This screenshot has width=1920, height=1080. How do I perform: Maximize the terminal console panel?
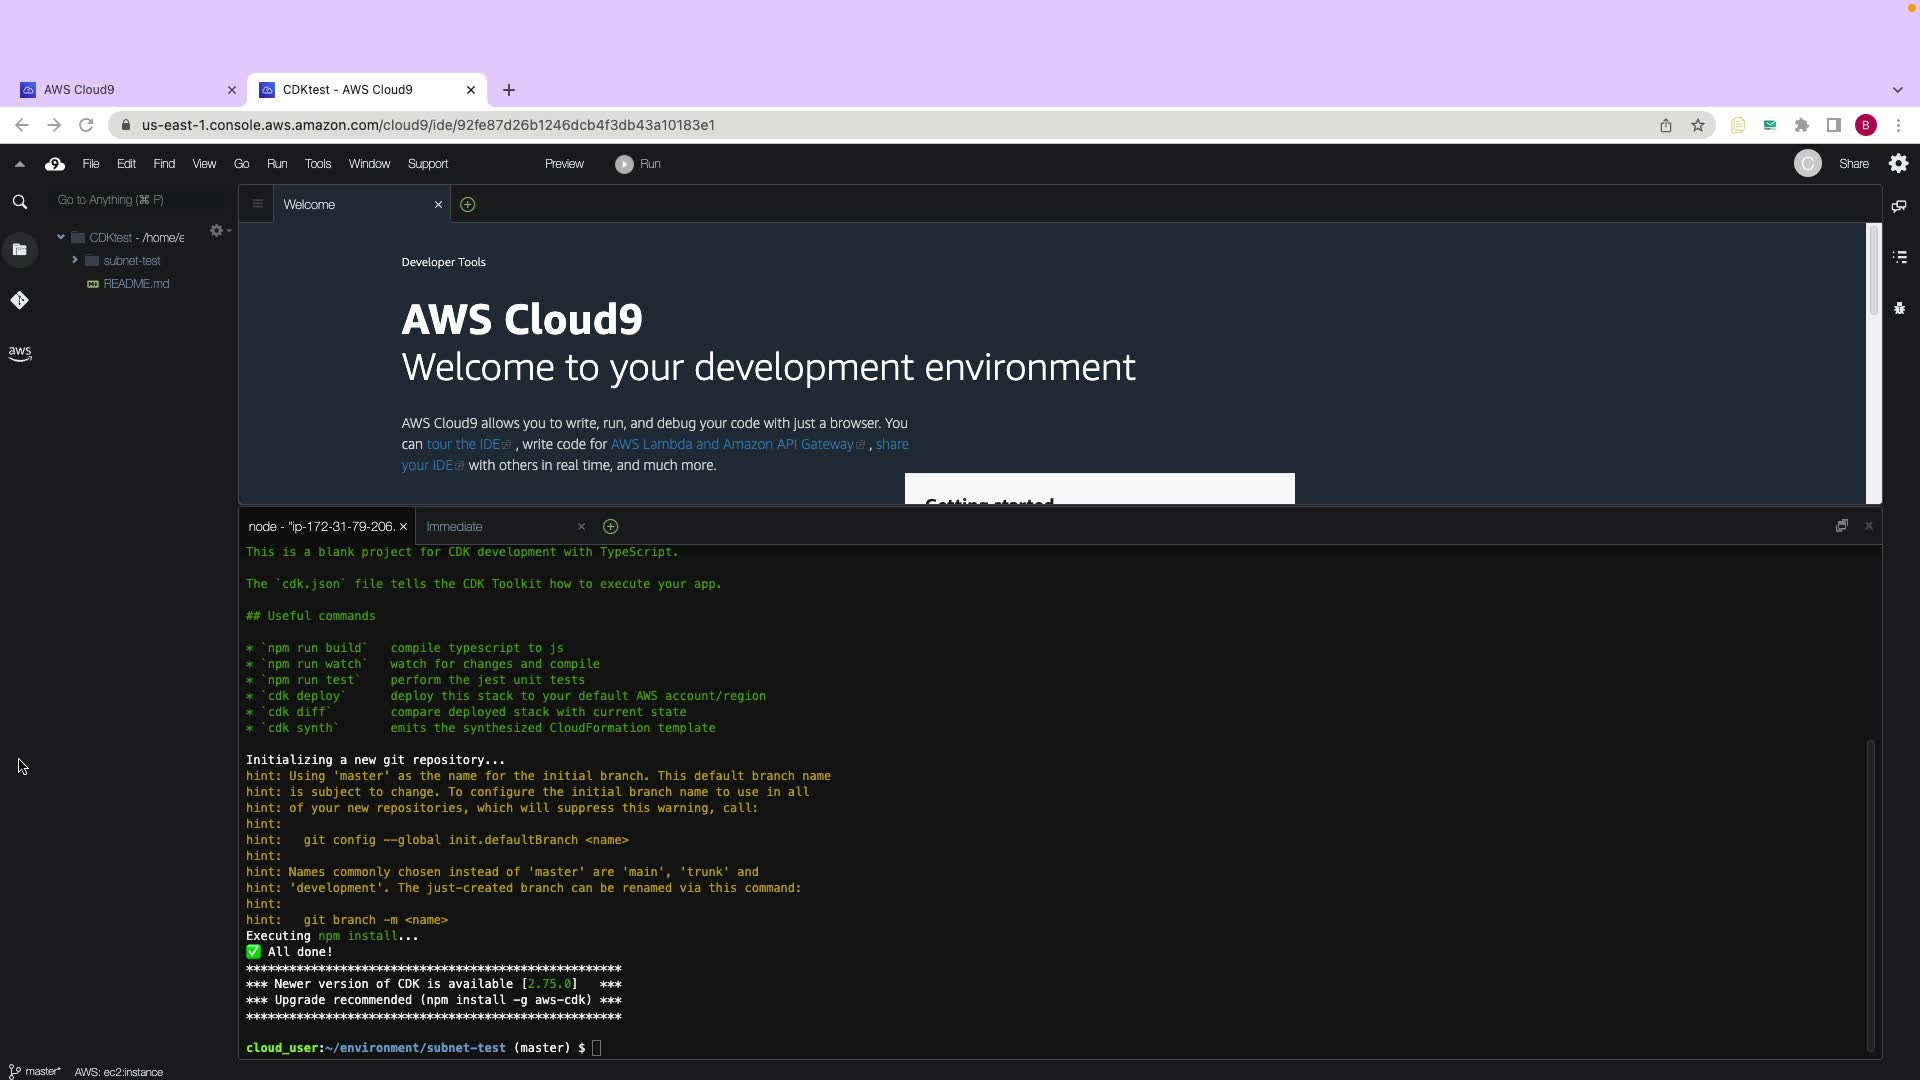pos(1841,526)
